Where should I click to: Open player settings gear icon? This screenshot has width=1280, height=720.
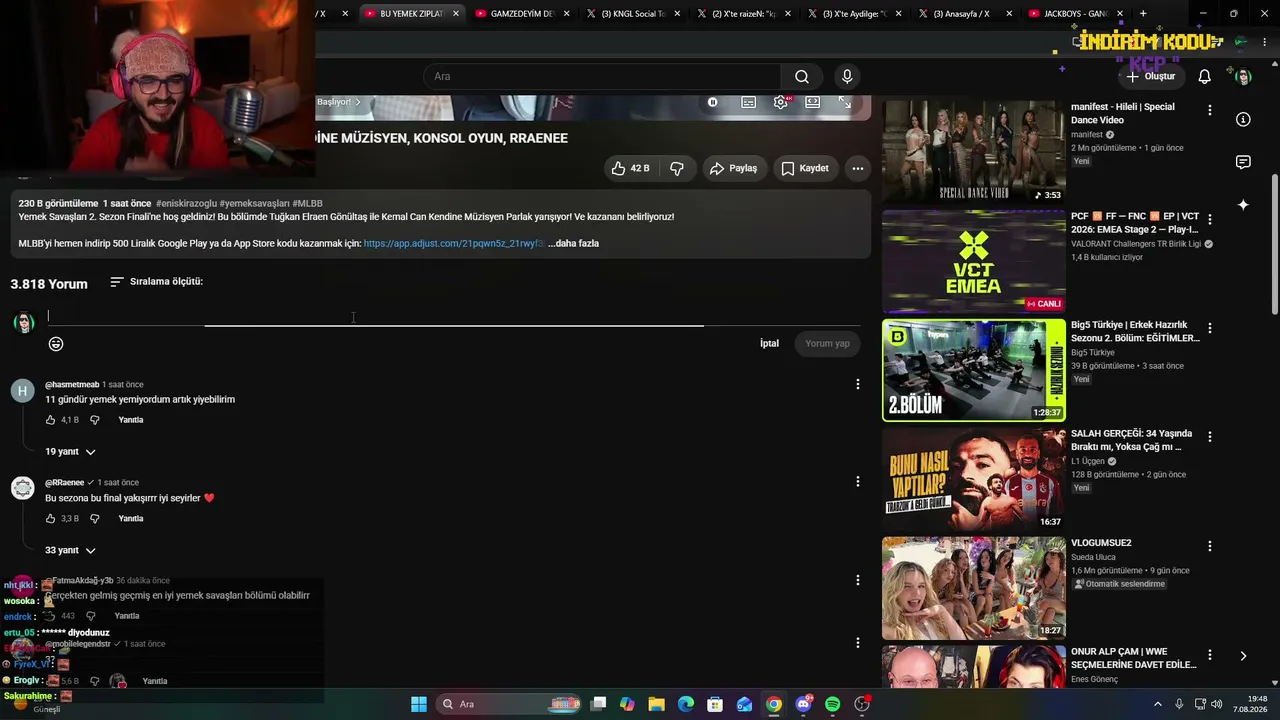pos(781,102)
